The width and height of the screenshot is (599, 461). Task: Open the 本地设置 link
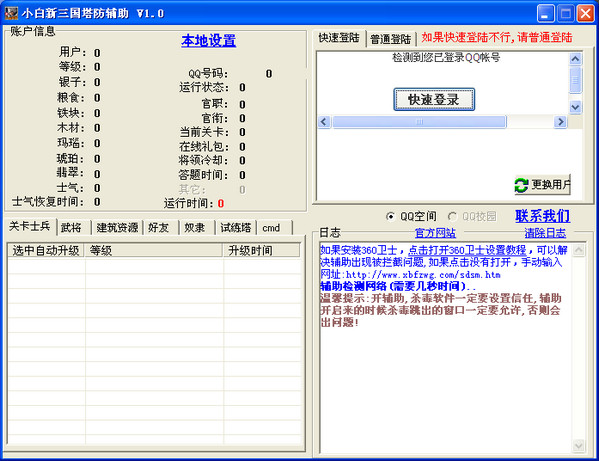point(209,40)
